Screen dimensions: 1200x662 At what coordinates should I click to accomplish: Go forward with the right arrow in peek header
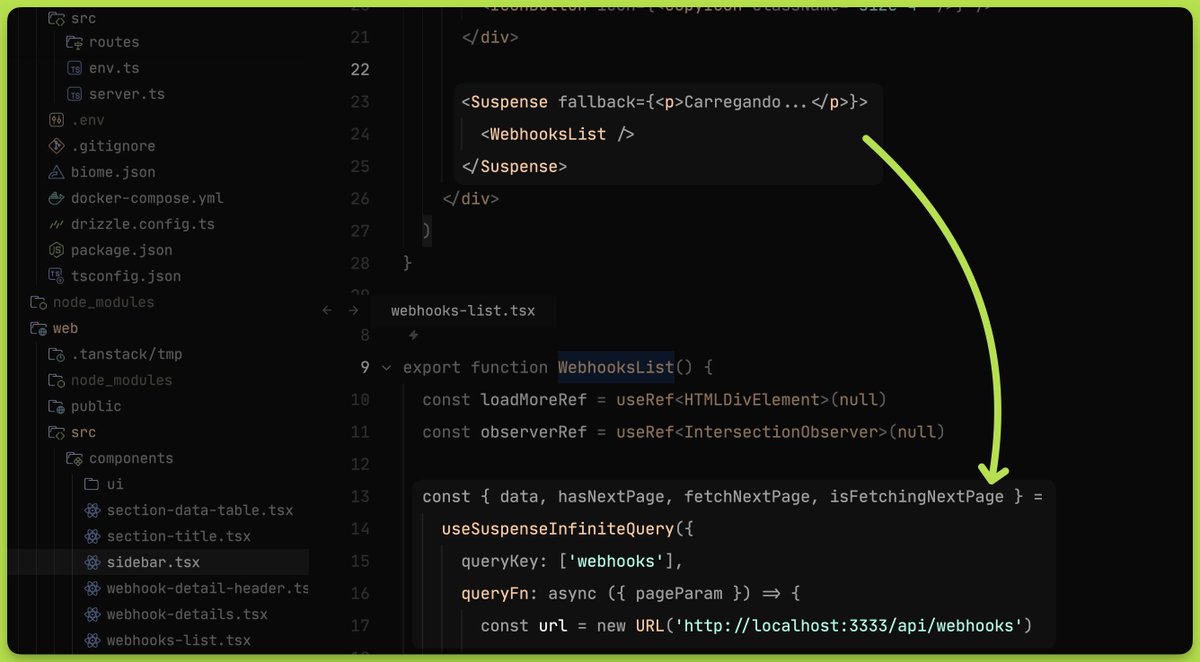point(353,311)
